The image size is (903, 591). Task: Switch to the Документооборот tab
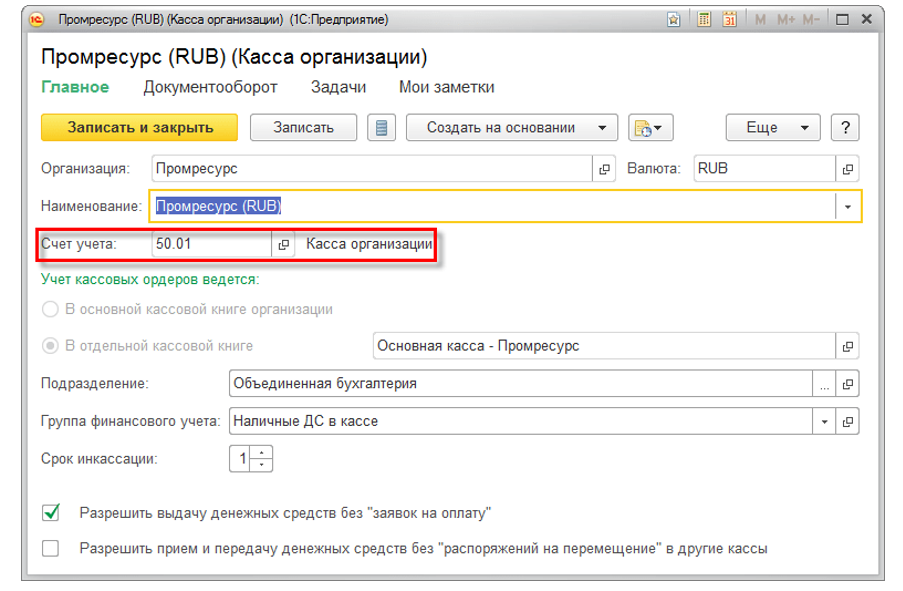coord(210,87)
